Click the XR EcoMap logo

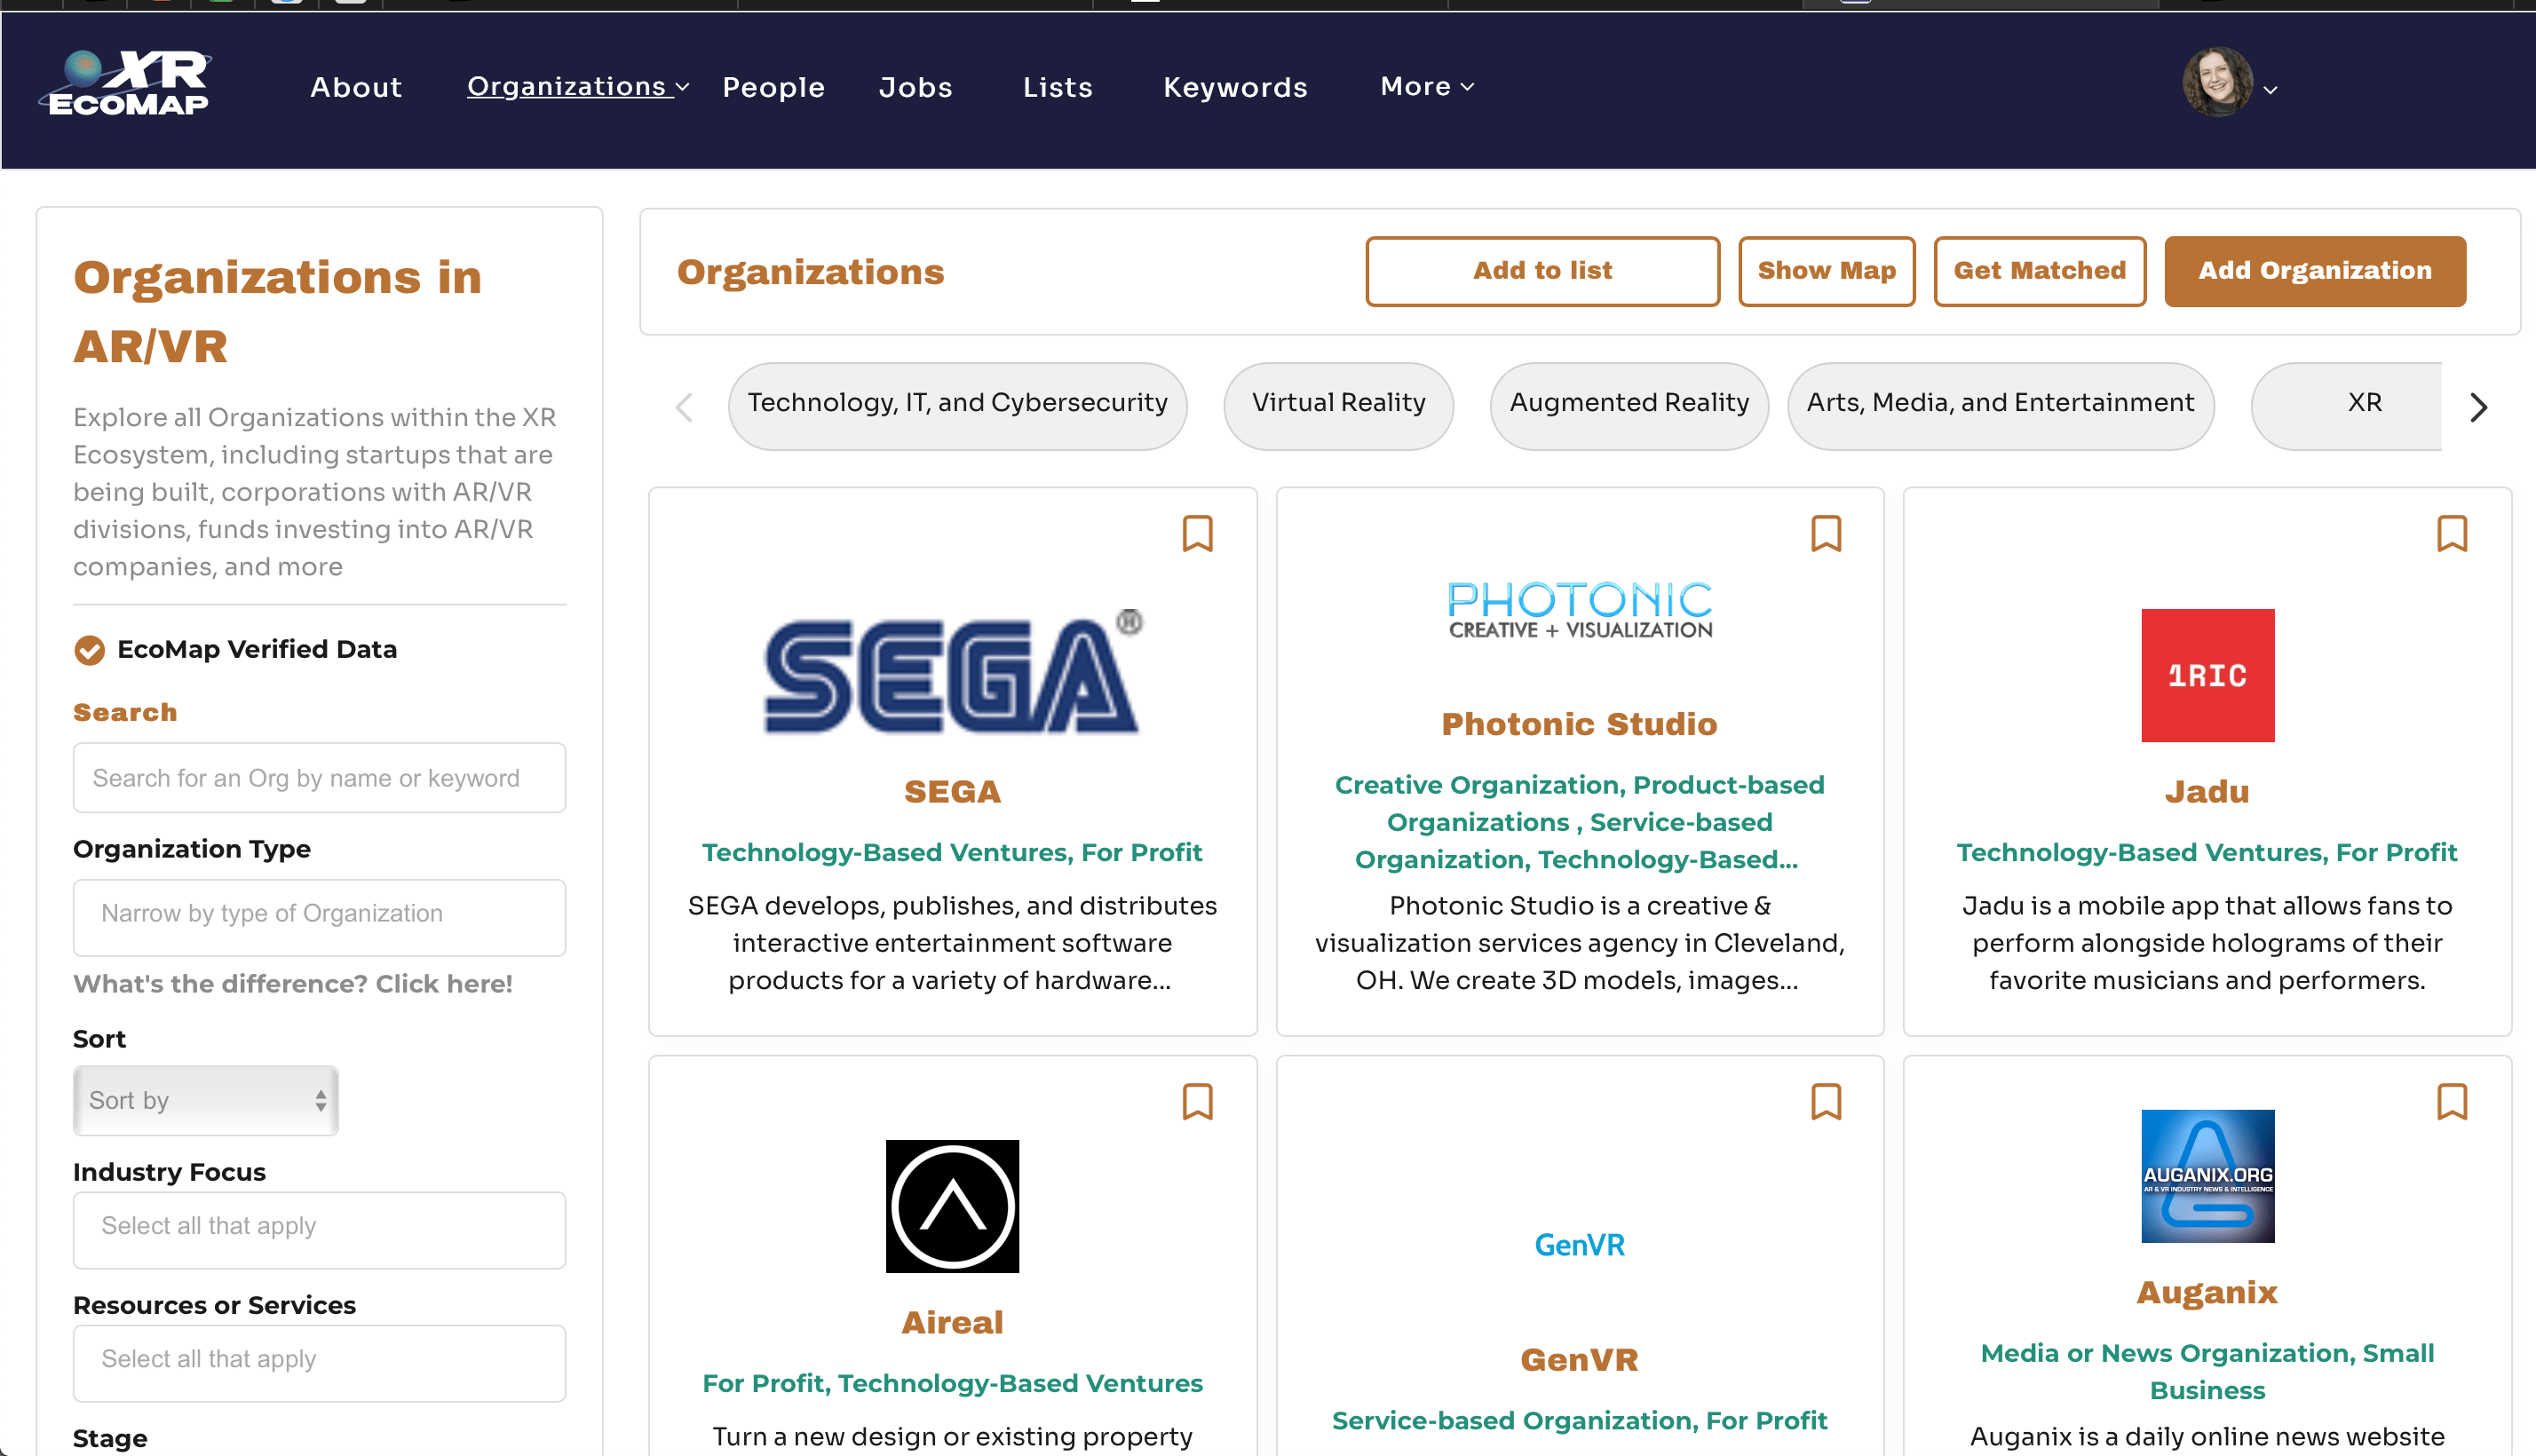[126, 84]
